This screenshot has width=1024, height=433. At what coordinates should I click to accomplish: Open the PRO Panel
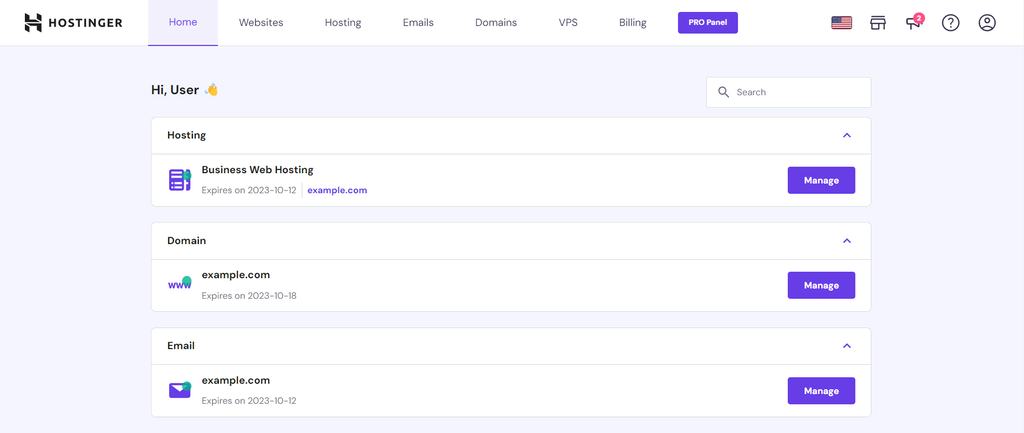(707, 23)
